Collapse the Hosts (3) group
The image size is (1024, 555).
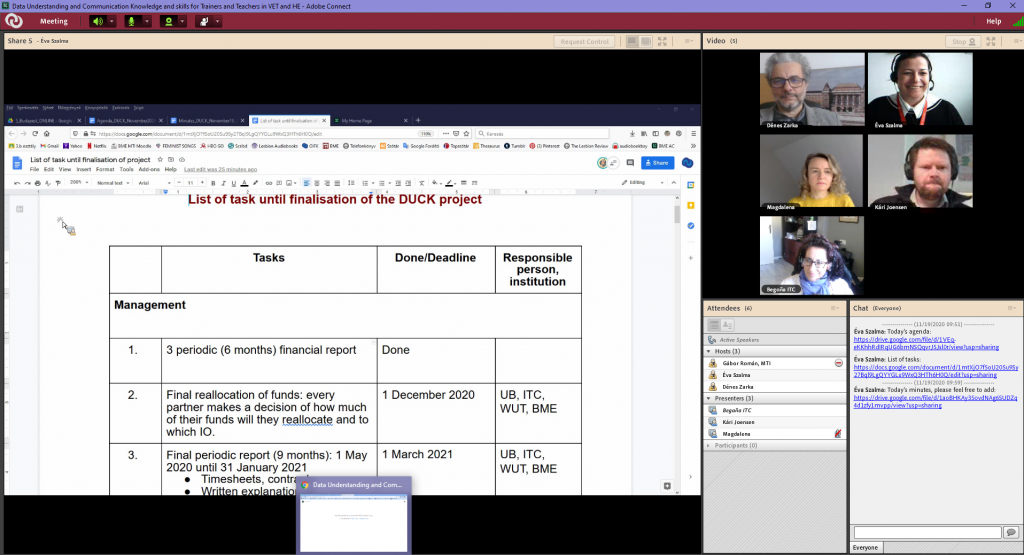click(709, 351)
